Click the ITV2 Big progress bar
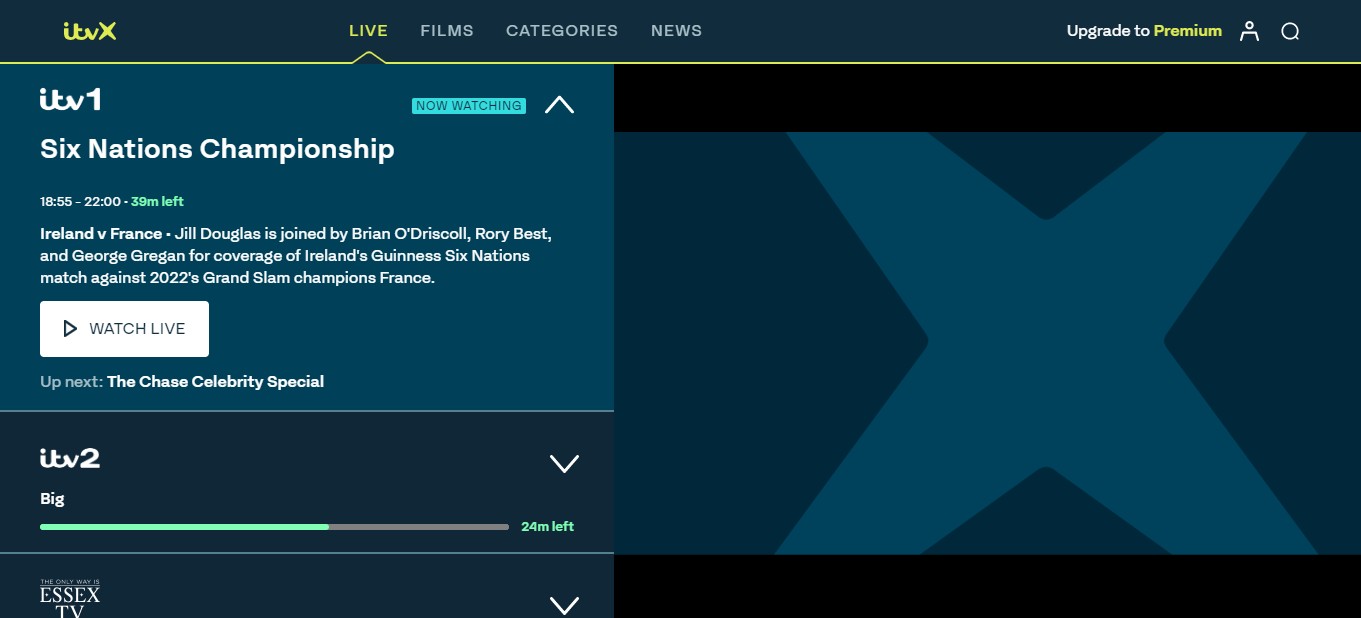This screenshot has height=618, width=1361. tap(274, 527)
